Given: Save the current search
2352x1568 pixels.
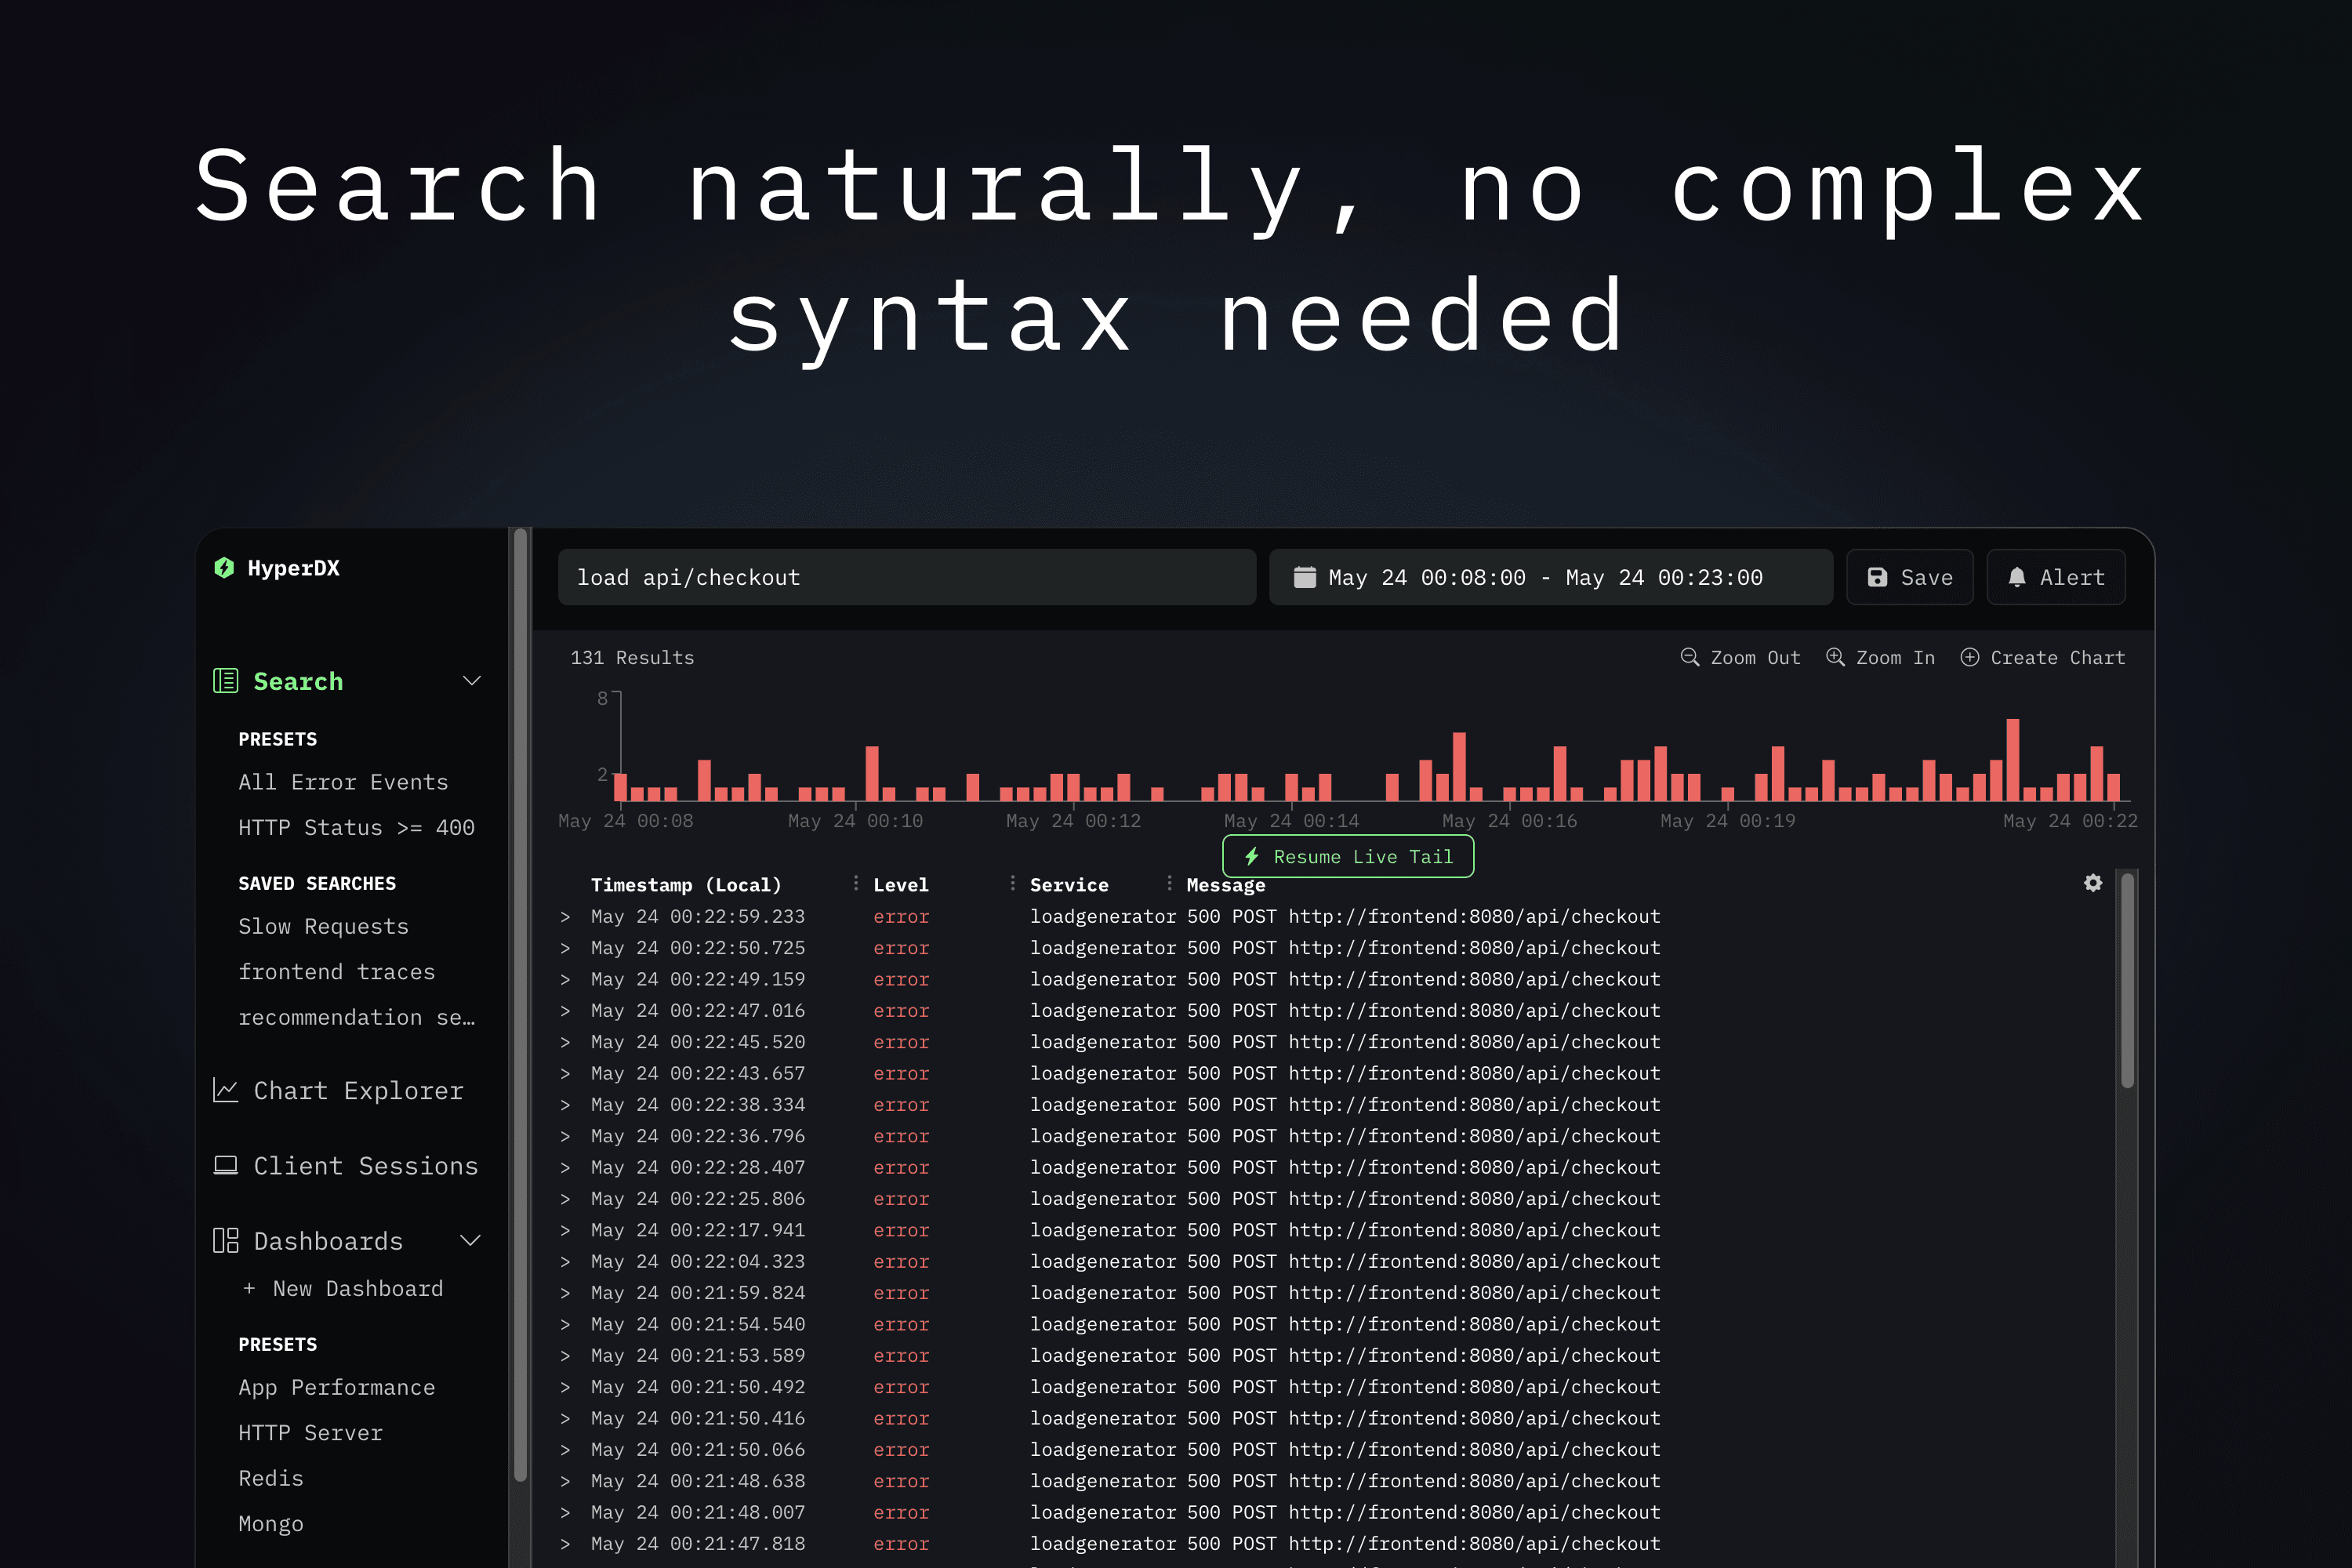Looking at the screenshot, I should 1909,577.
